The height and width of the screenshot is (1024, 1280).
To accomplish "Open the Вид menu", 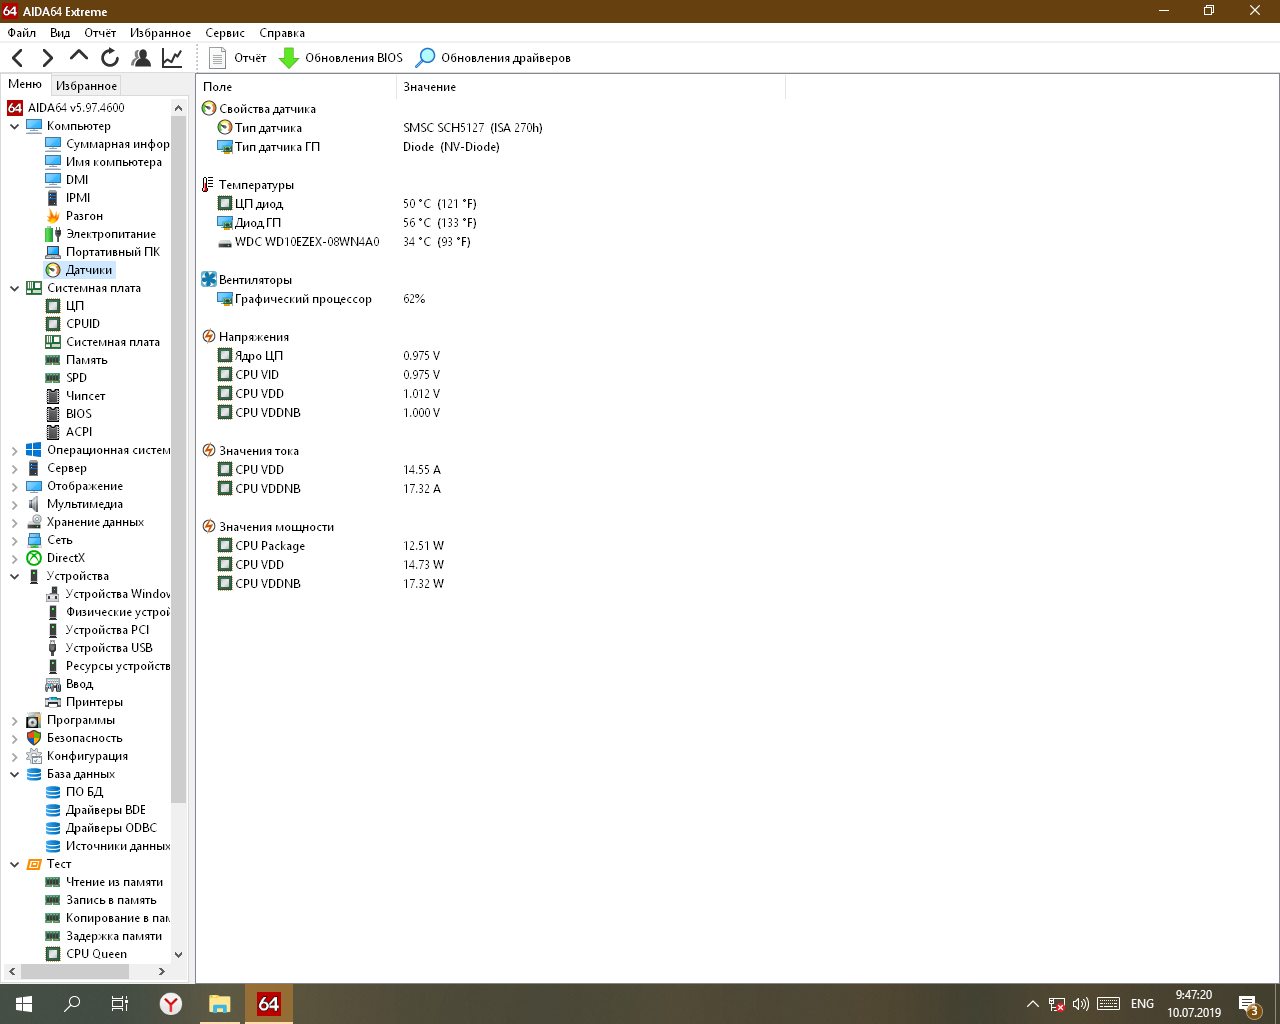I will 60,33.
